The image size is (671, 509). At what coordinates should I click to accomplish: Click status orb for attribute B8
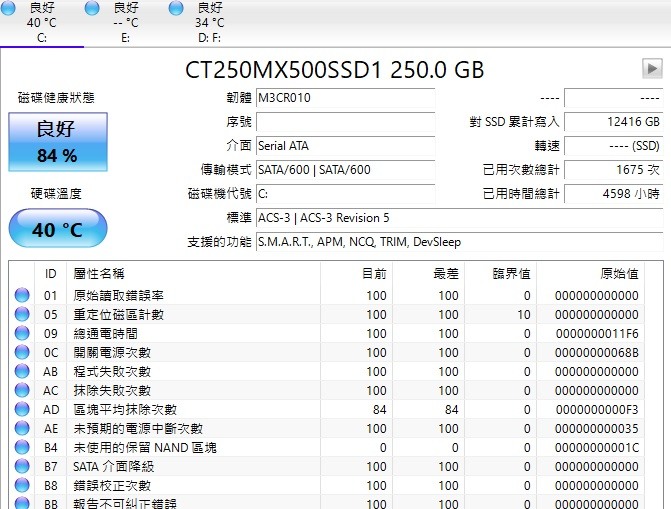(x=22, y=485)
